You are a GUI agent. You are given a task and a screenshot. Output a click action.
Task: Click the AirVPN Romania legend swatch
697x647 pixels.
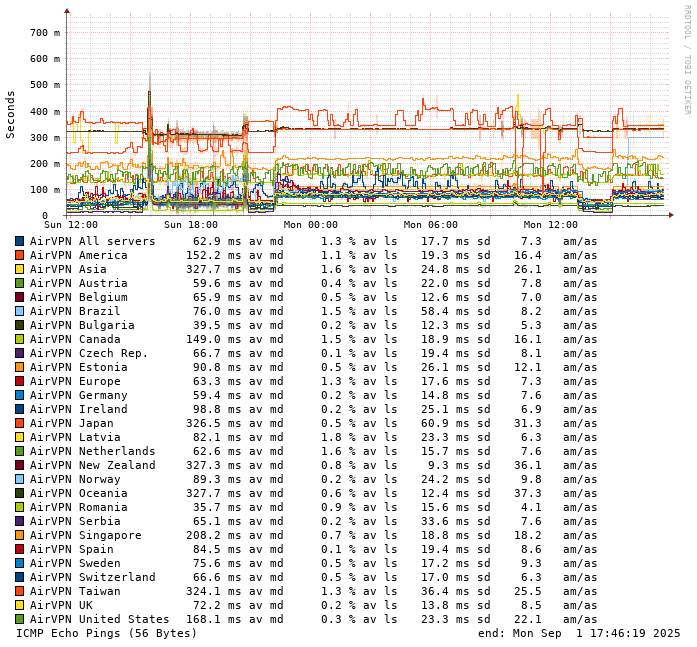(20, 507)
